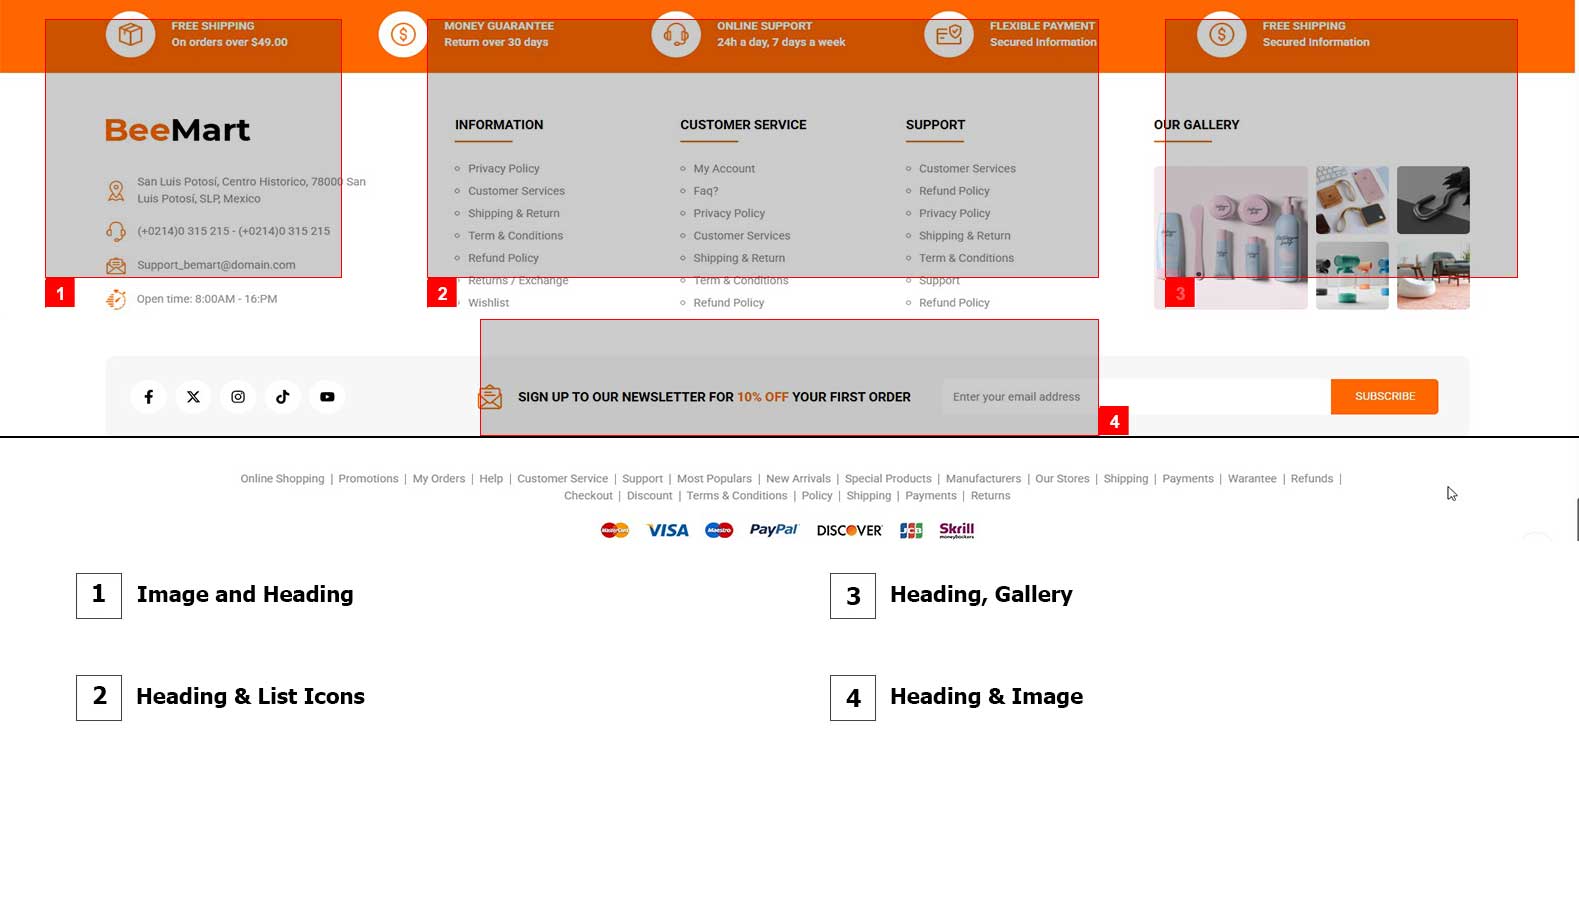The width and height of the screenshot is (1579, 900).
Task: Click the Flexible Payment icon
Action: point(948,35)
